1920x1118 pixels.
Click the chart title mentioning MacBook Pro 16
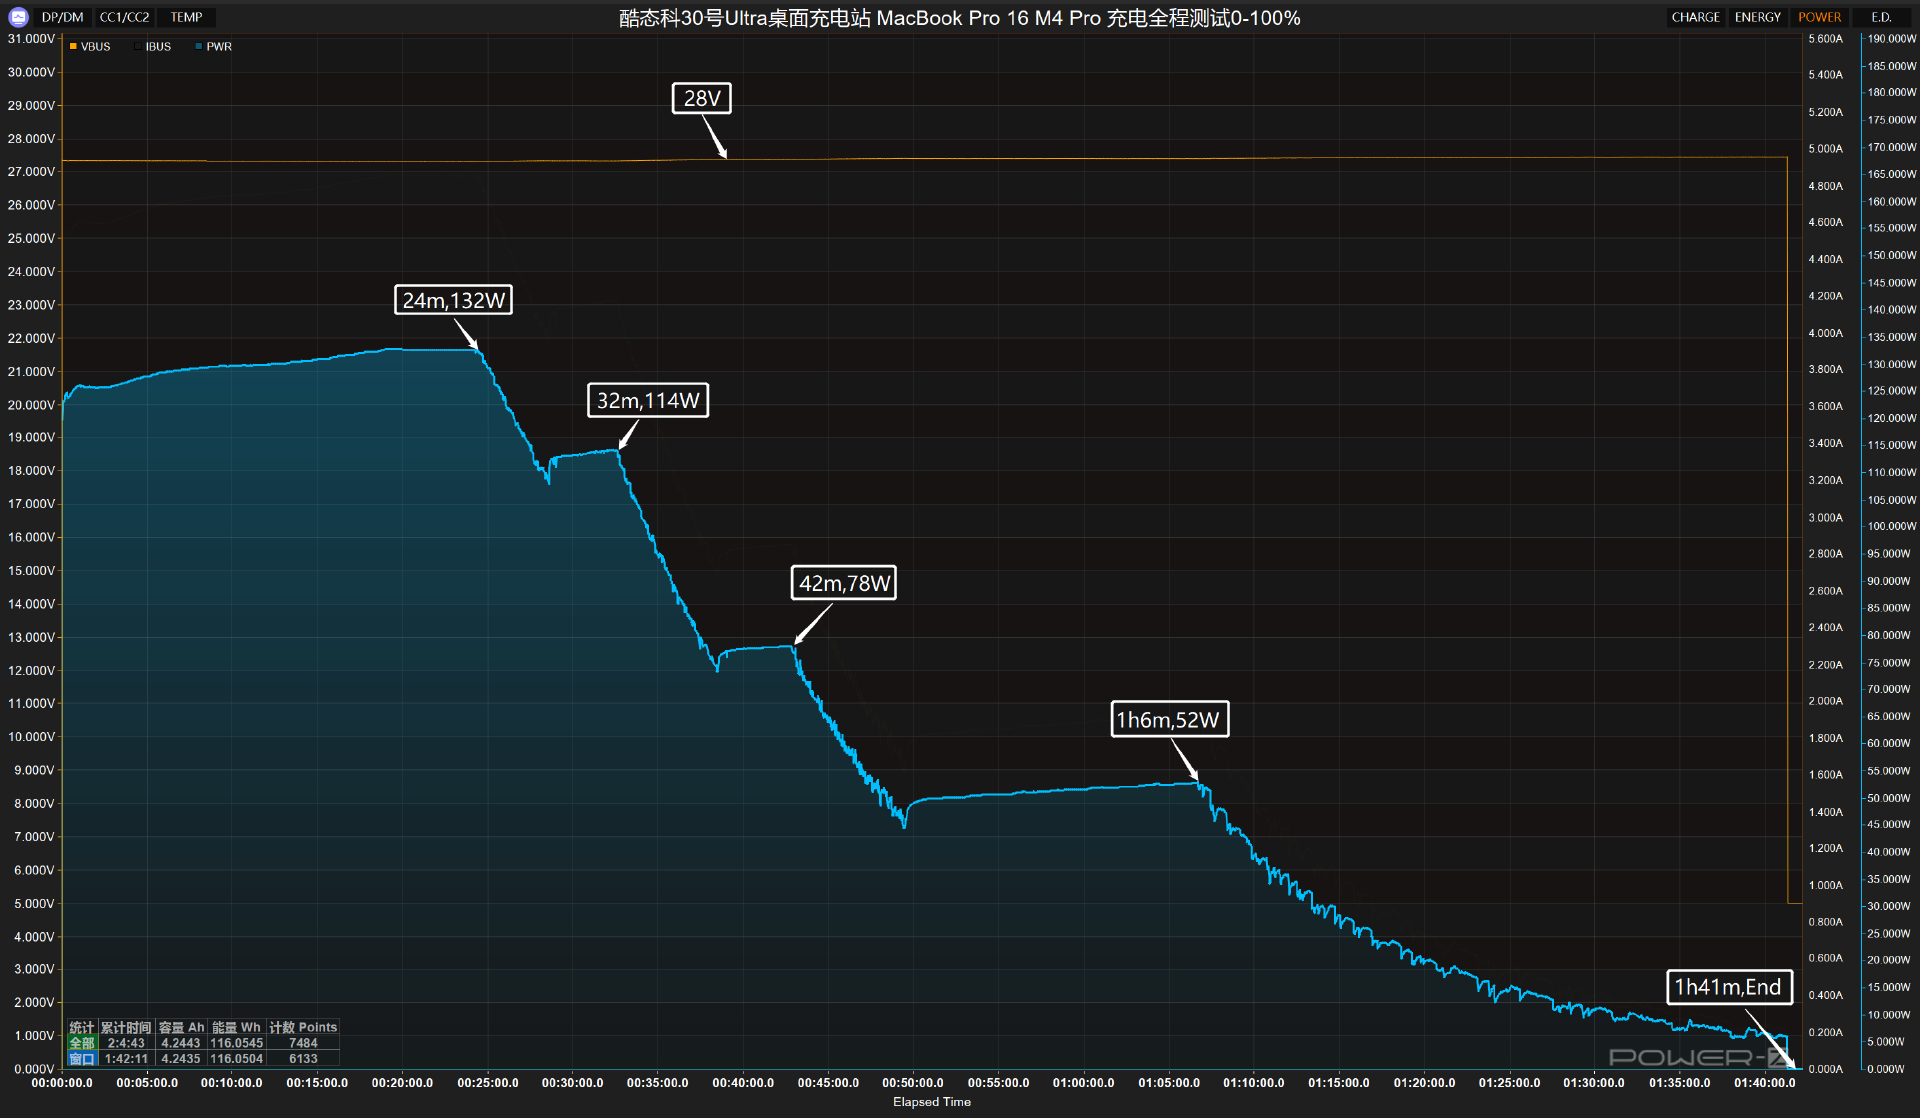(x=959, y=18)
